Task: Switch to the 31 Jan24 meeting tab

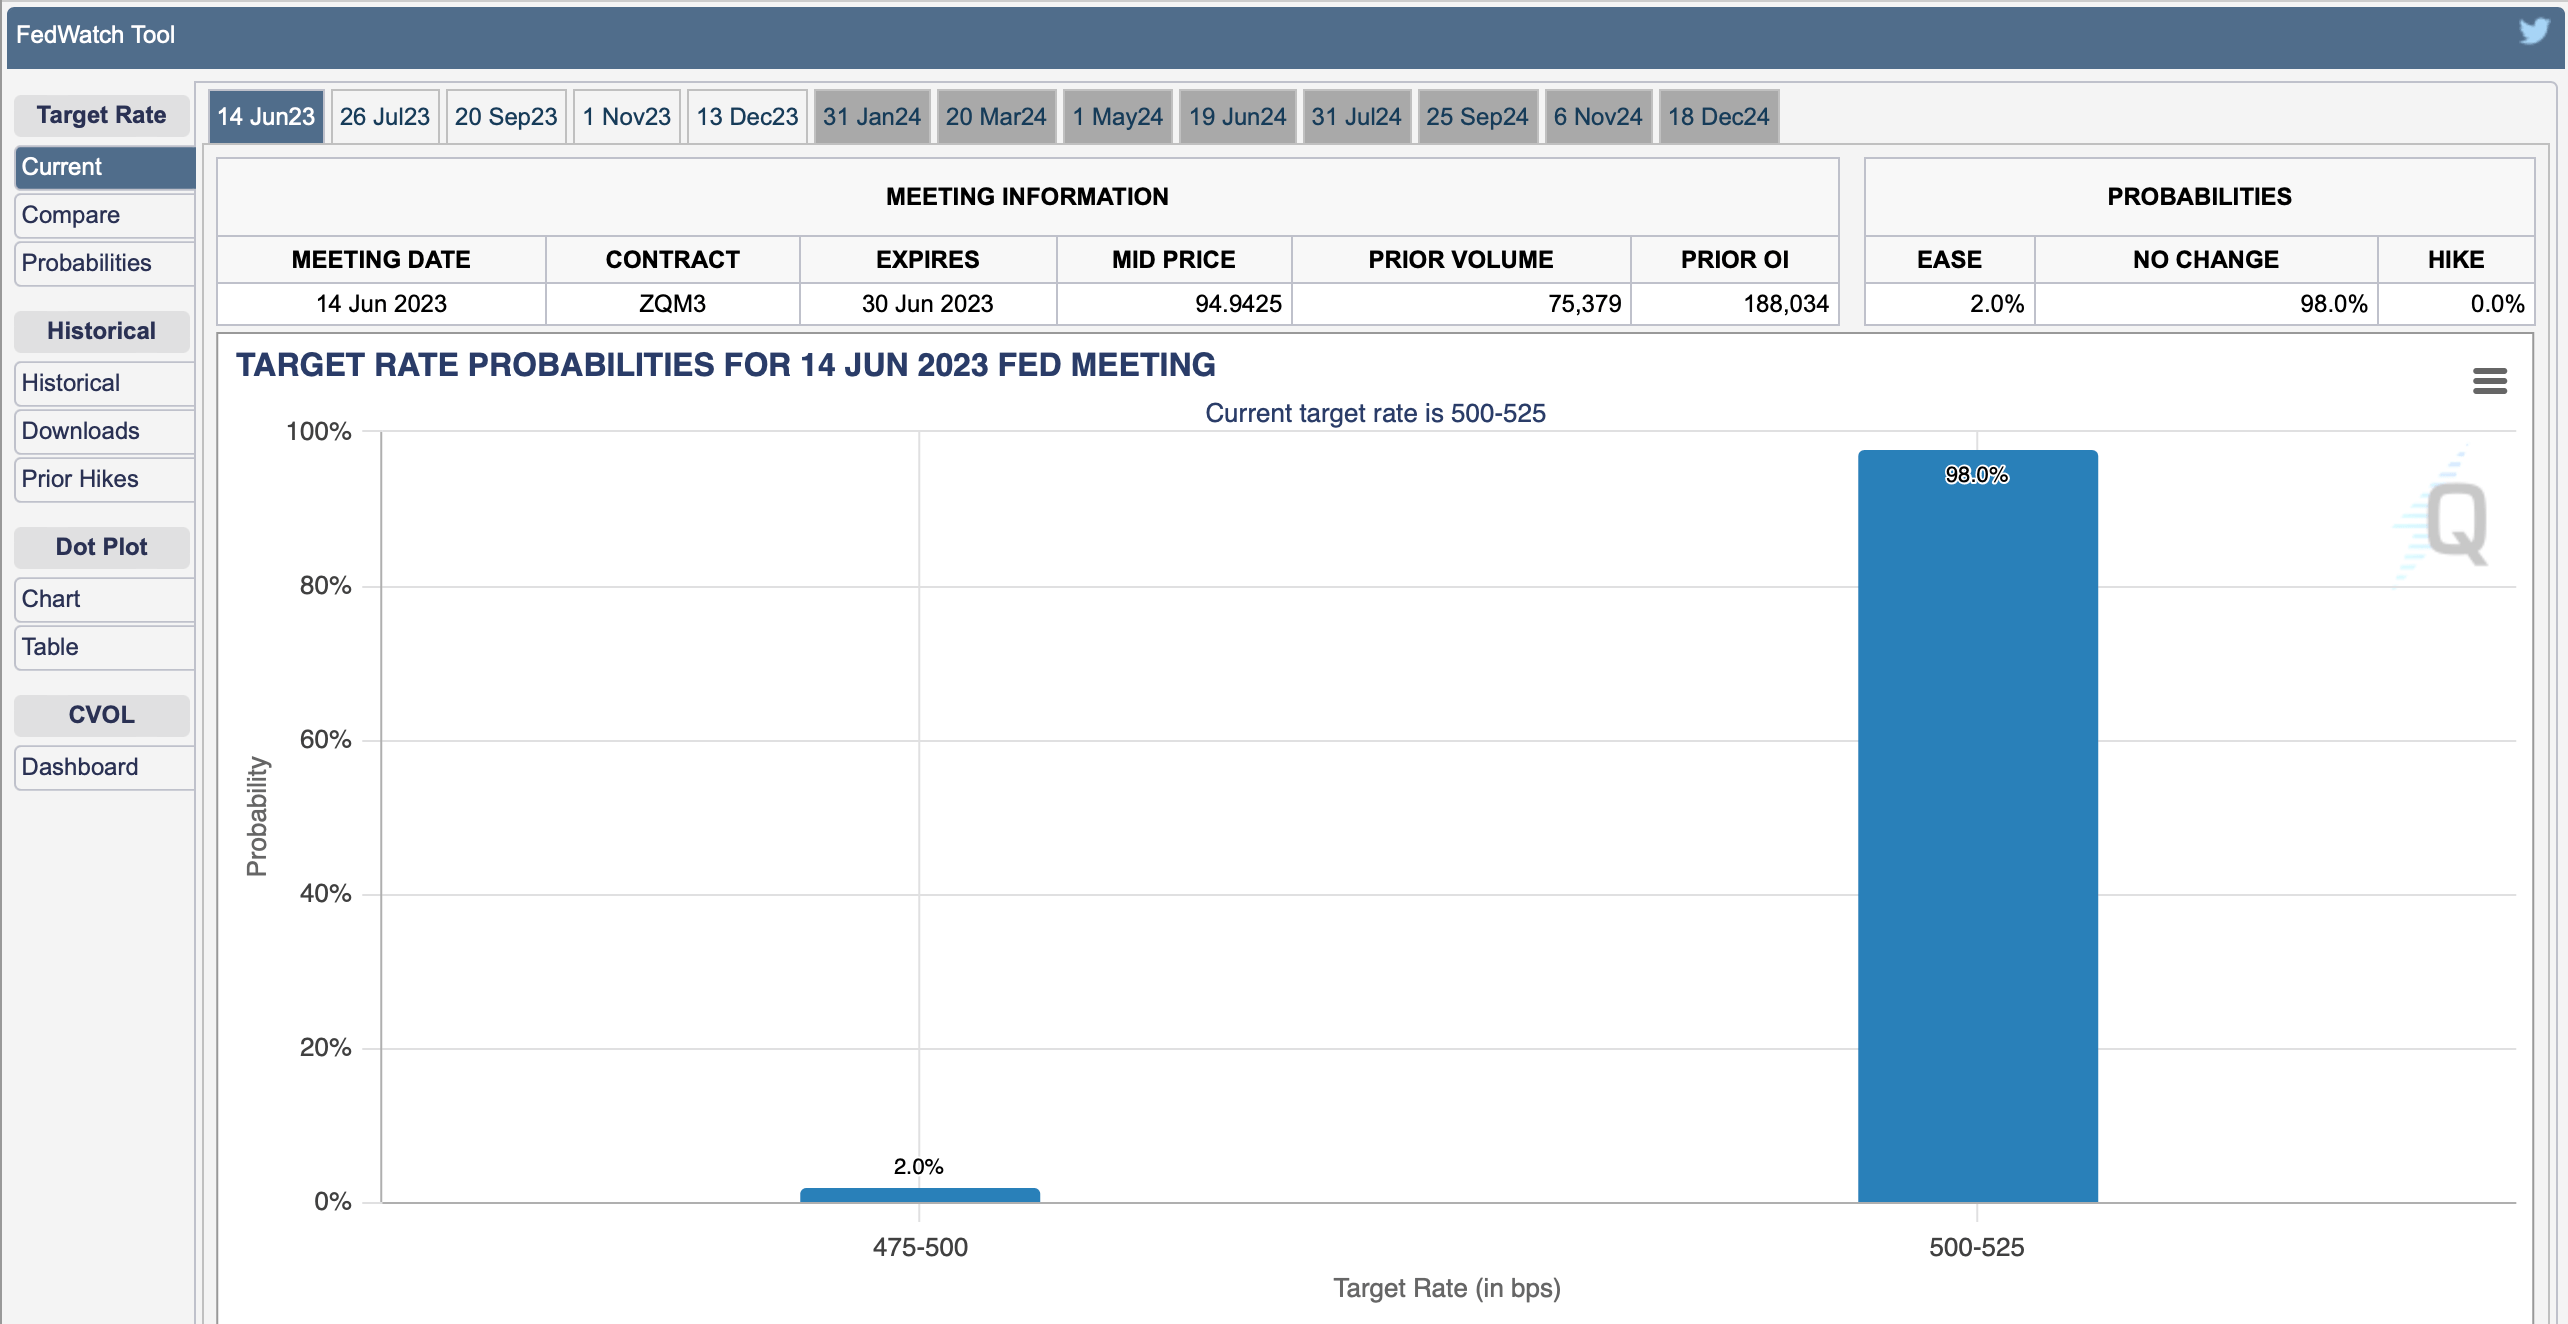Action: (871, 117)
